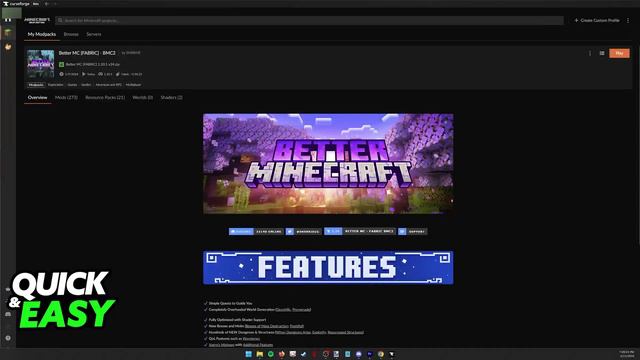Viewport: 640px width, 360px height.
Task: Click the Modpacks category tag
Action: click(36, 85)
